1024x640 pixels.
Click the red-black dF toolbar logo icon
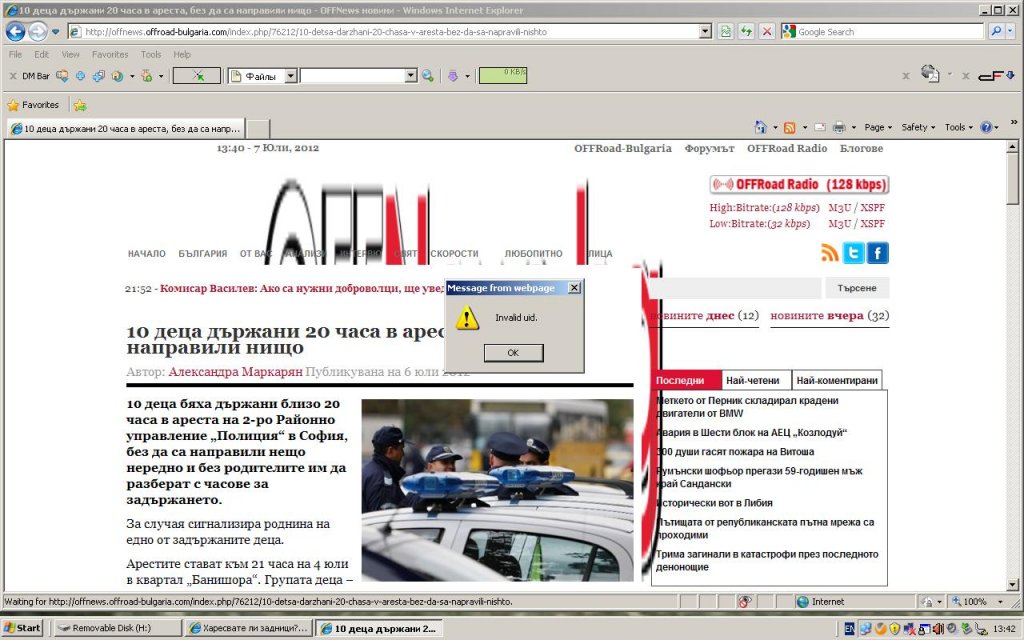991,76
